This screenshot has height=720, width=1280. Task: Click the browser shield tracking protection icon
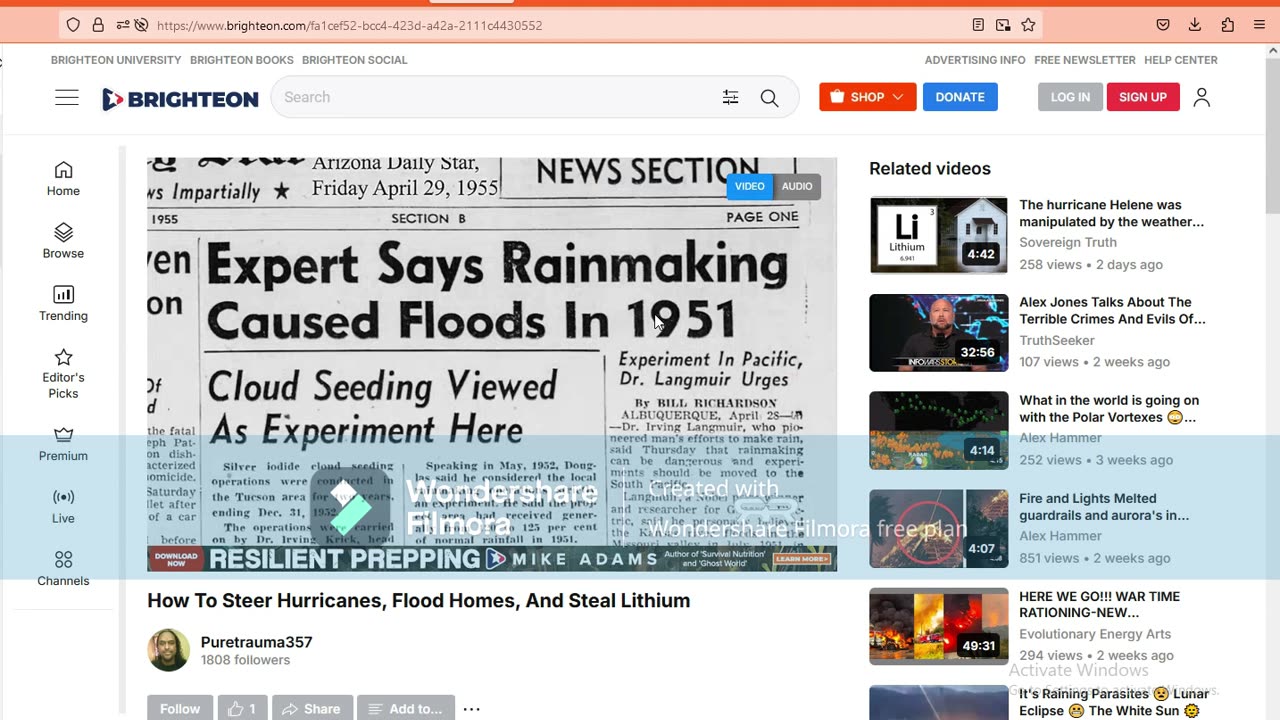pyautogui.click(x=73, y=25)
